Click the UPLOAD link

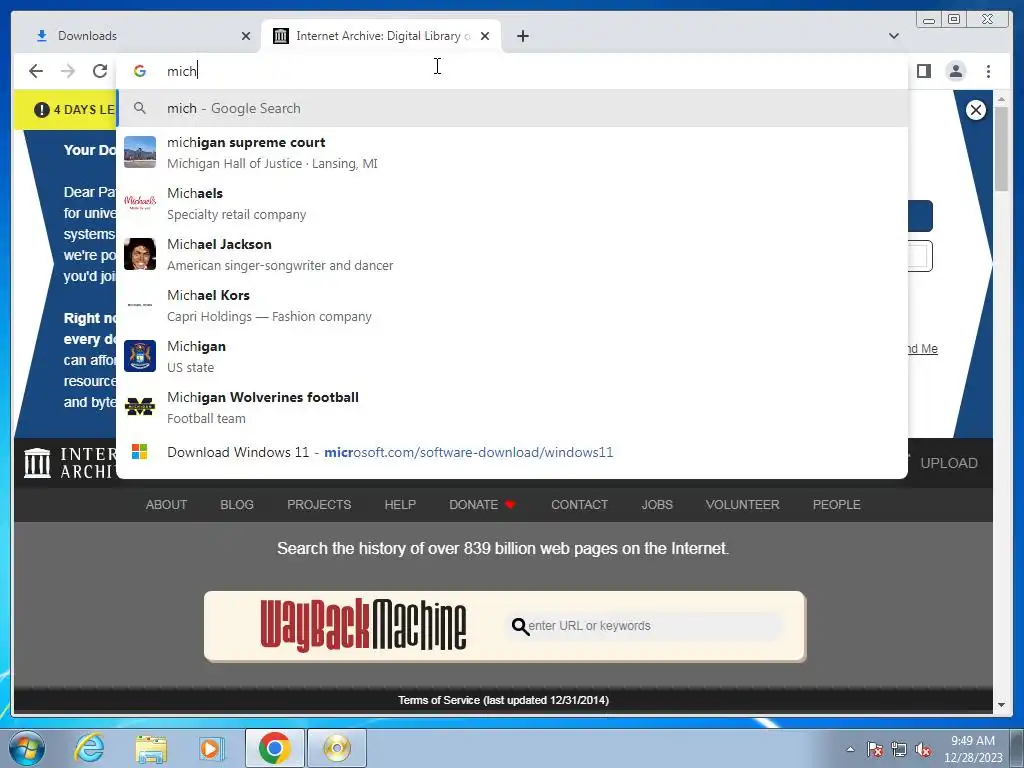tap(948, 463)
